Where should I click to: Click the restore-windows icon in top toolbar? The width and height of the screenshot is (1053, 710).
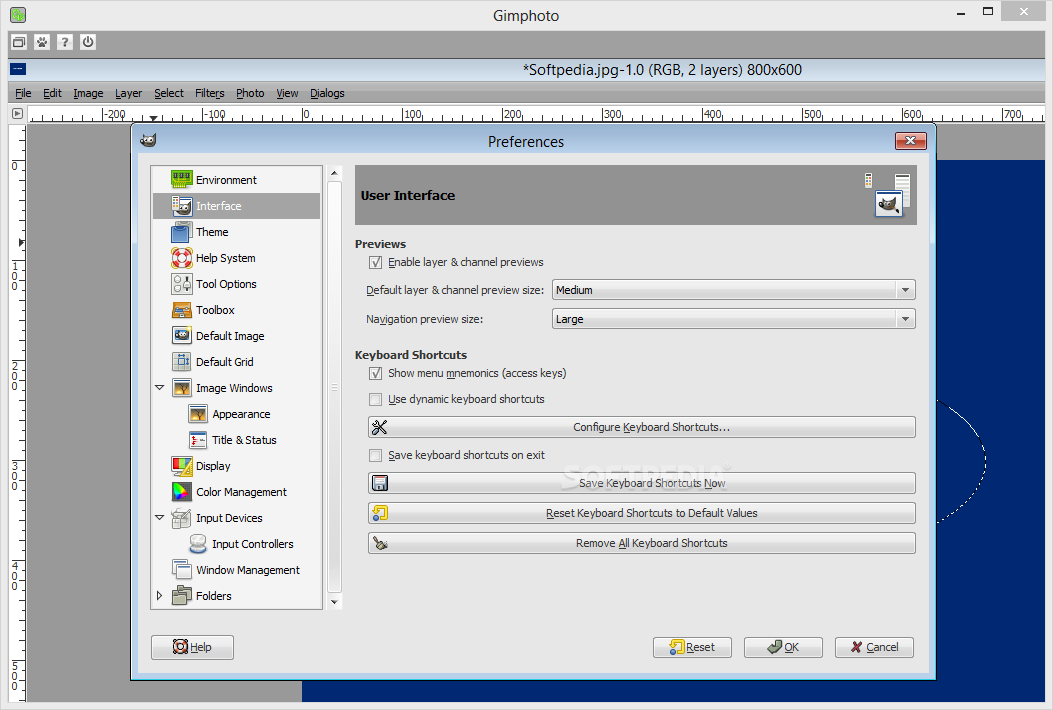coord(19,42)
